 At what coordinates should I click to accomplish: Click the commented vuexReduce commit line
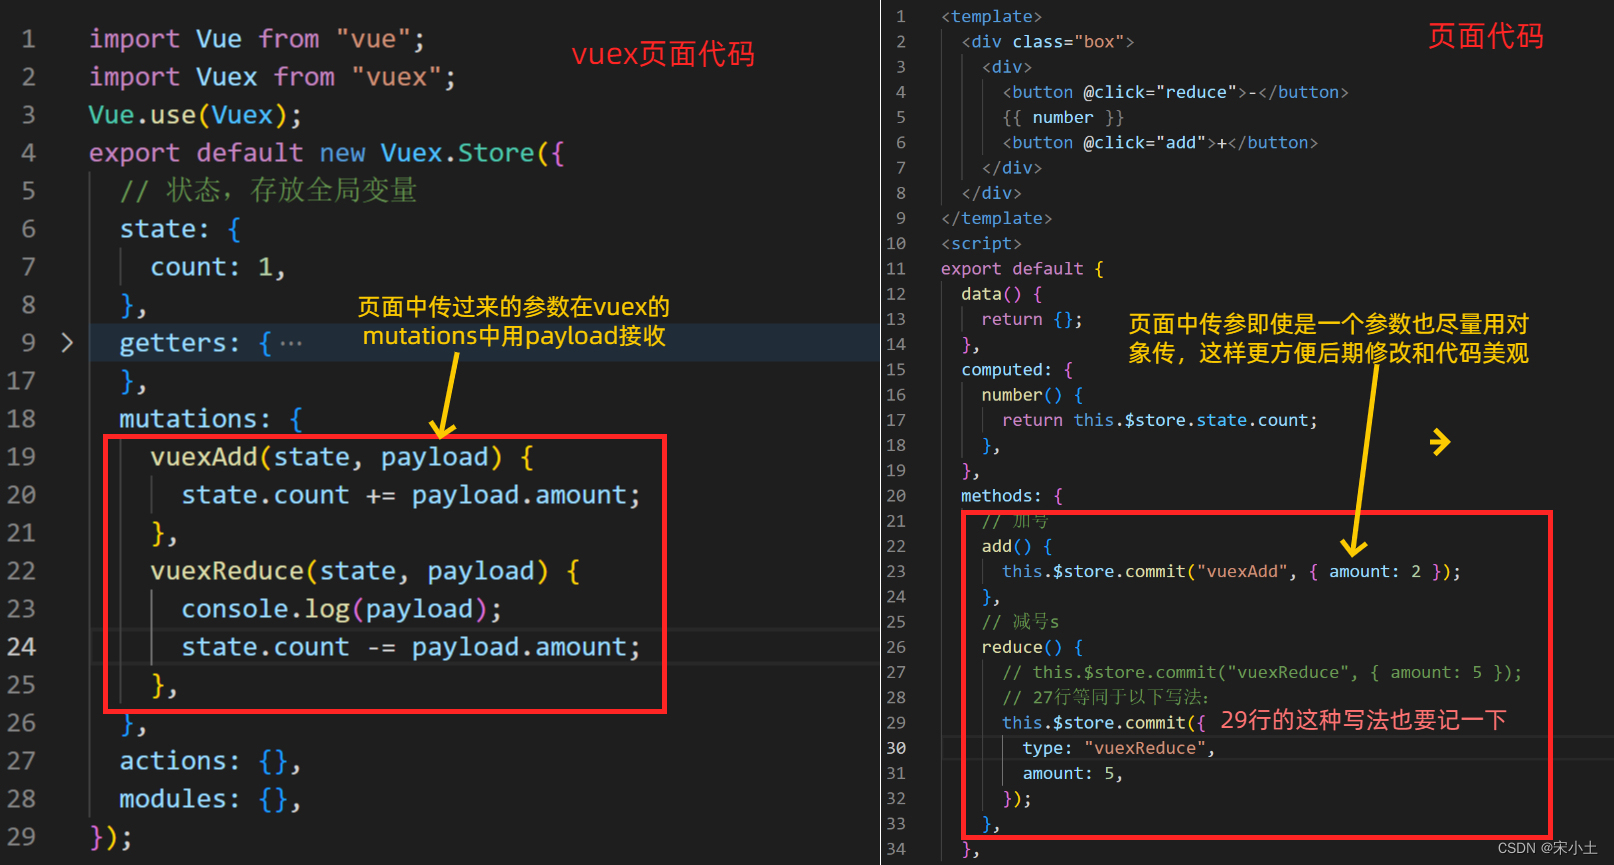click(1262, 673)
